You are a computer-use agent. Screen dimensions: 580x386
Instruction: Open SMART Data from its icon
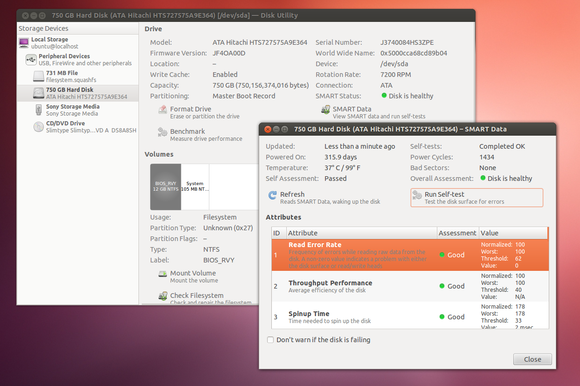click(326, 110)
